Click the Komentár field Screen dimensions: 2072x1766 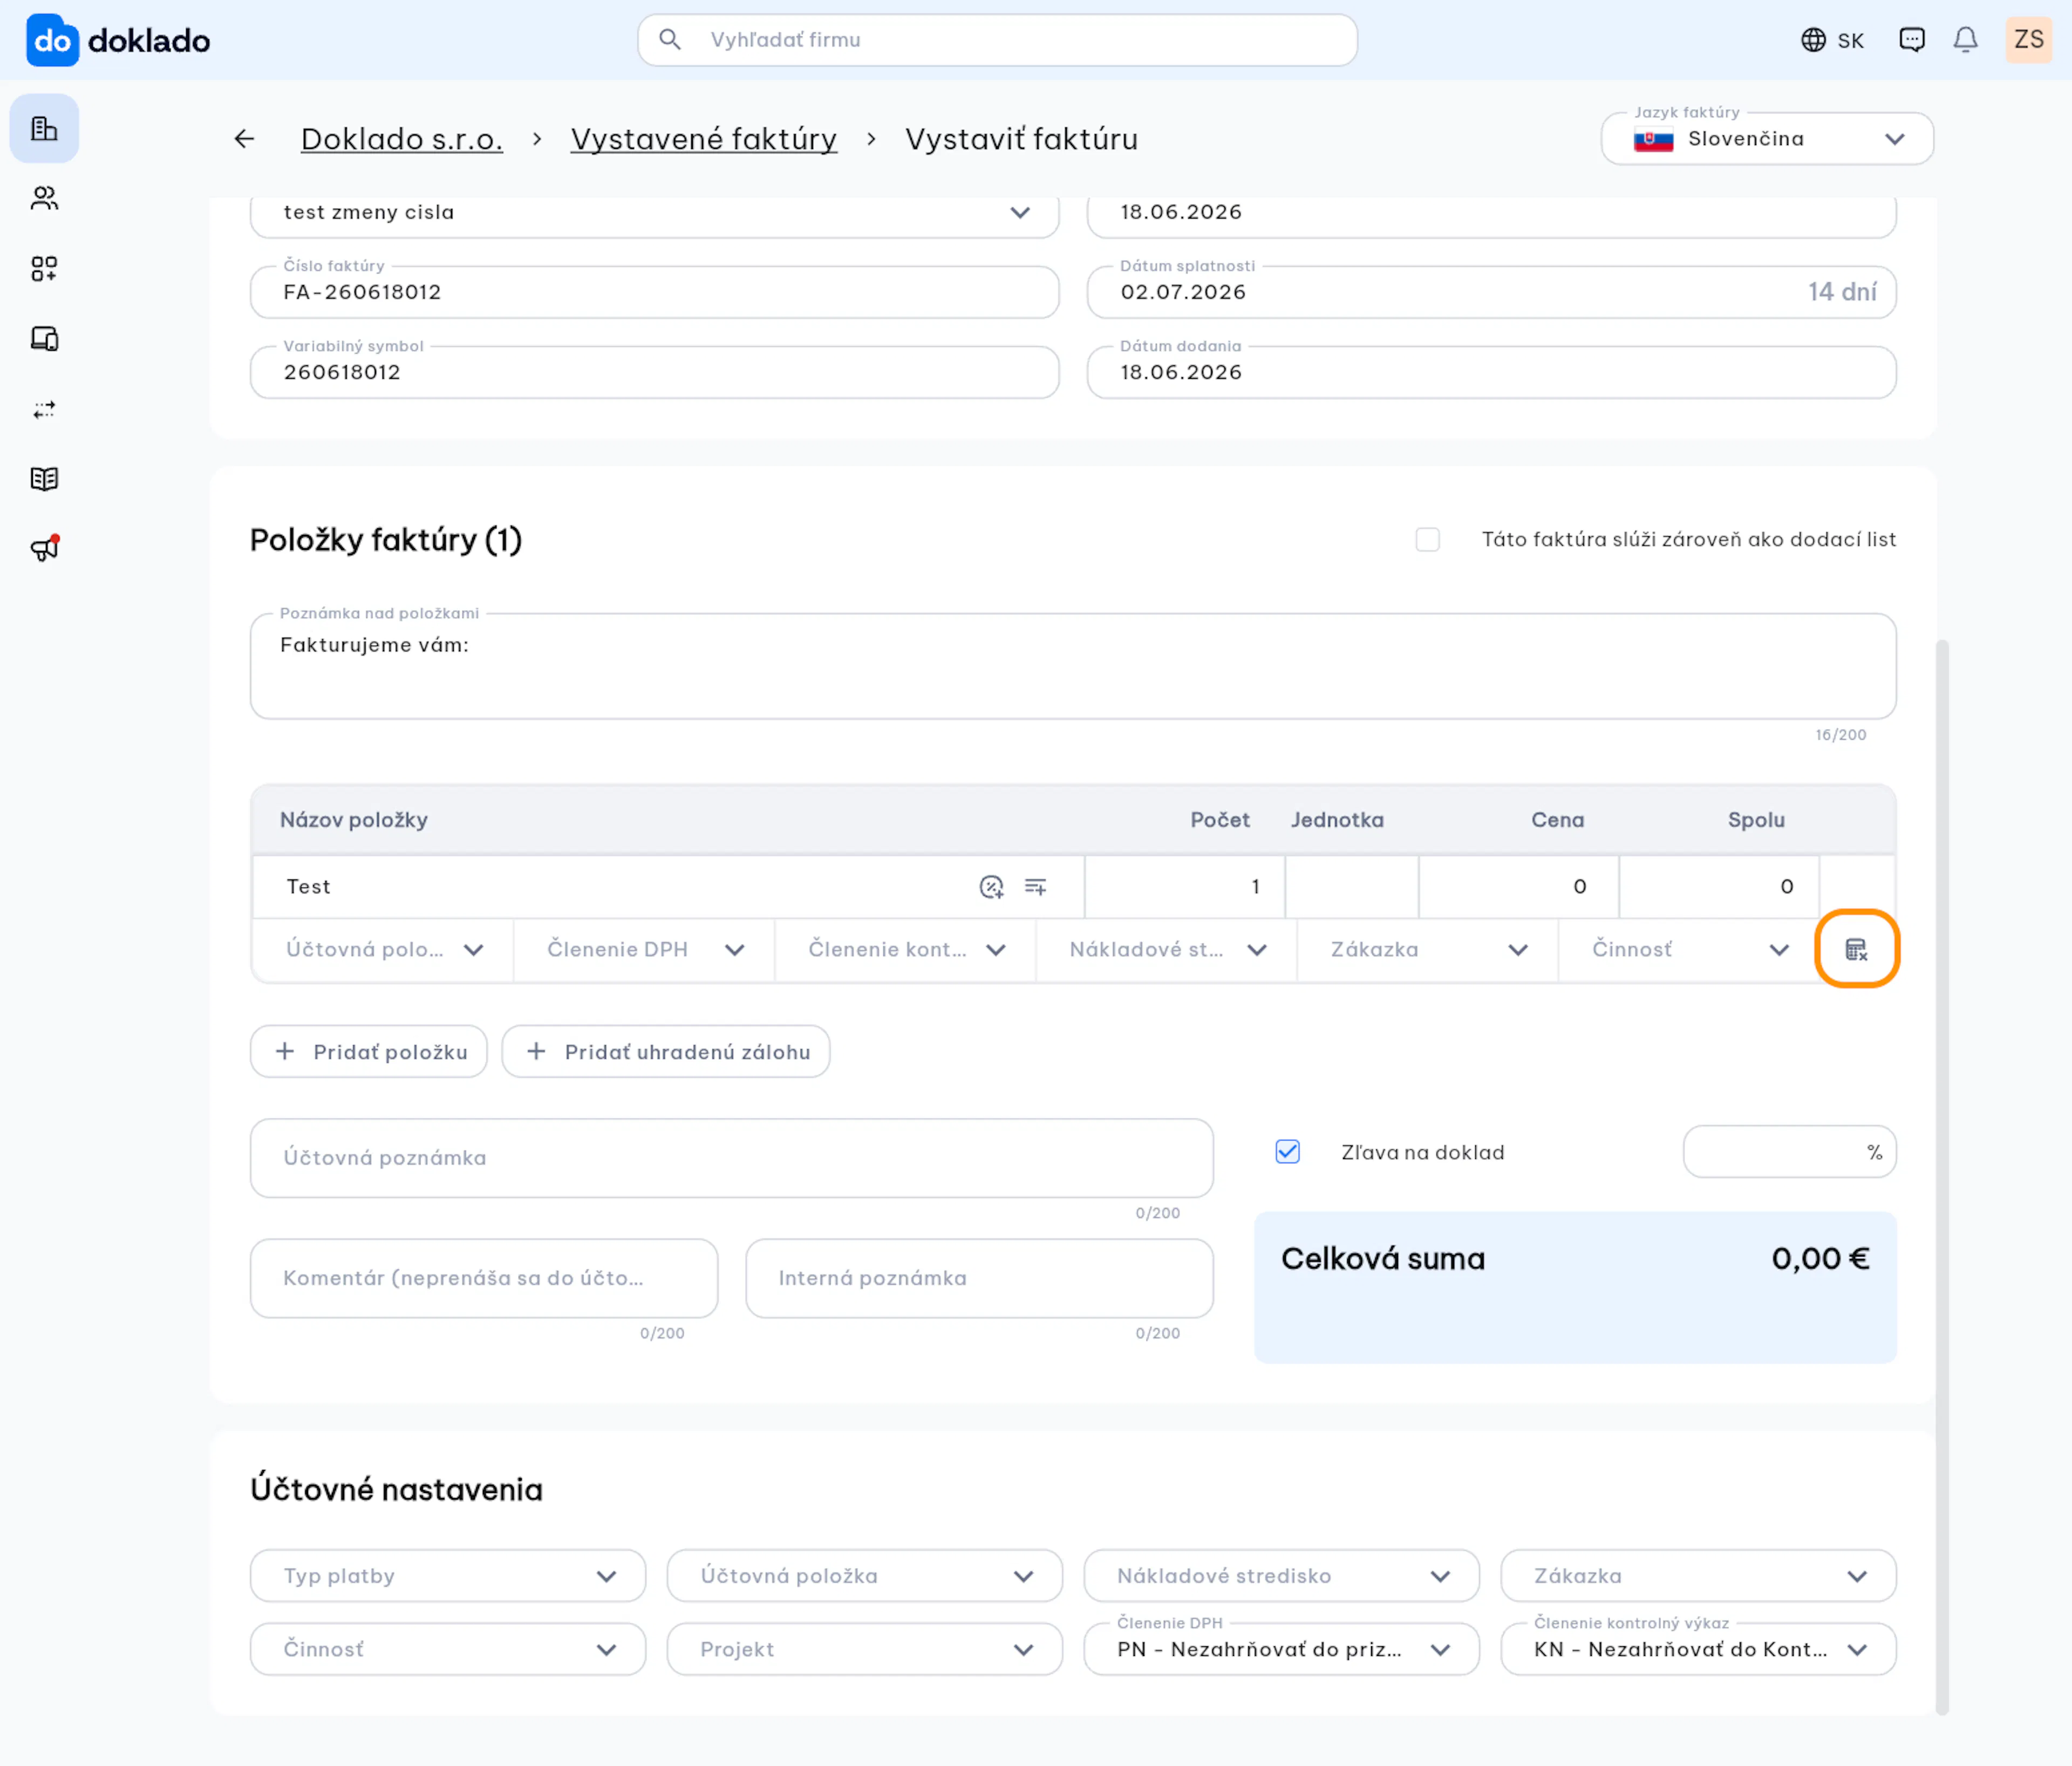(484, 1278)
